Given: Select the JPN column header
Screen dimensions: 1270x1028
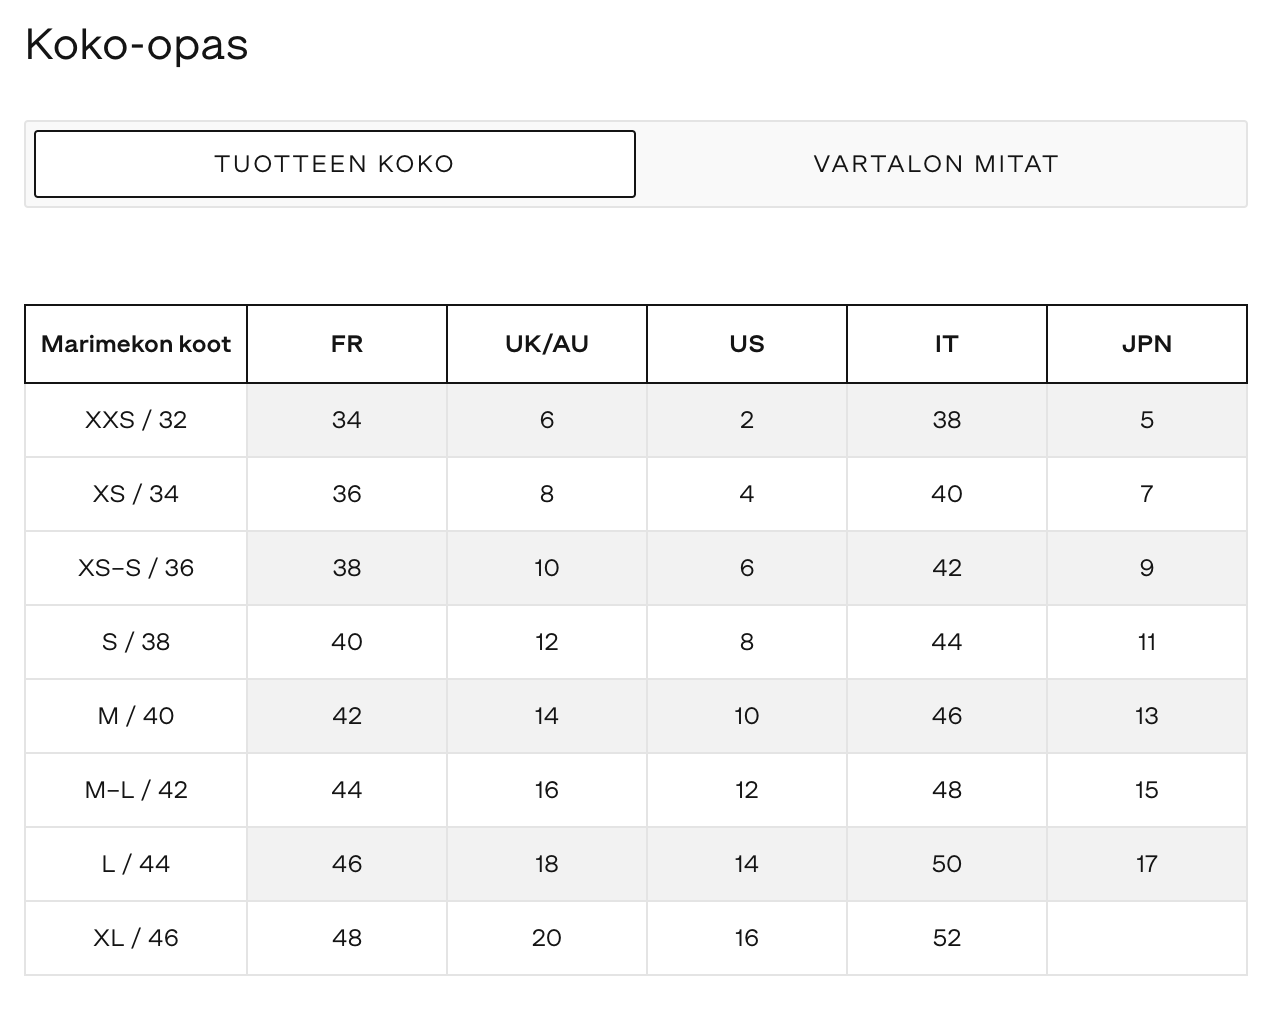Looking at the screenshot, I should point(1146,344).
